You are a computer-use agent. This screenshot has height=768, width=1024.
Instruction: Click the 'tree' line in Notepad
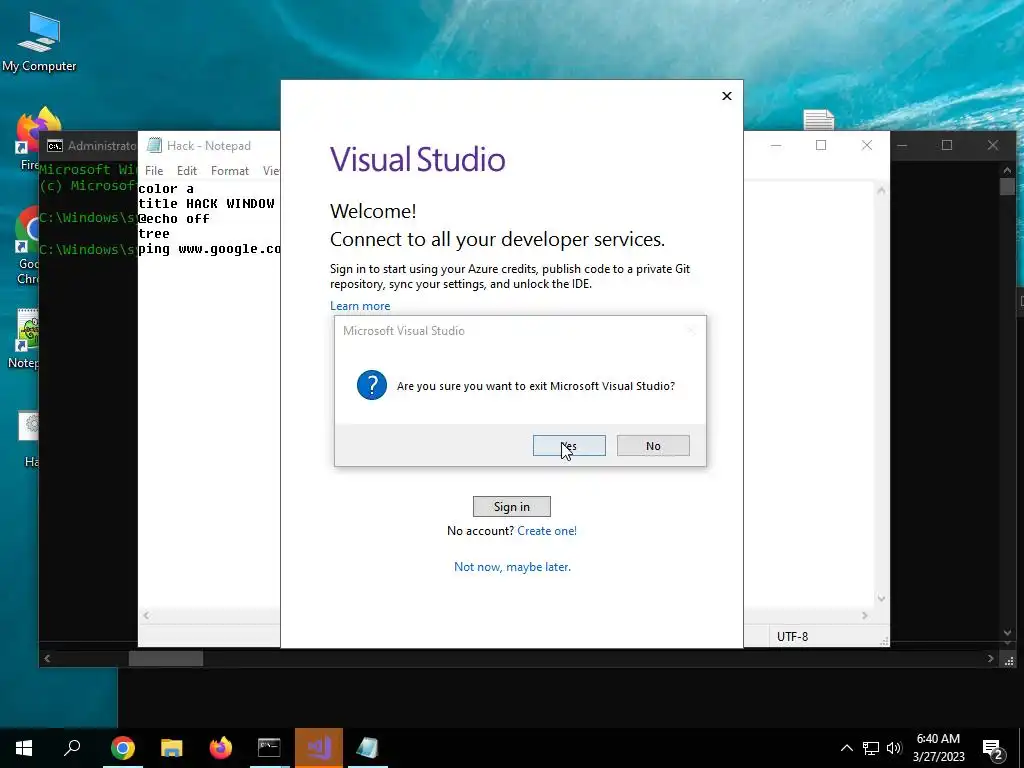click(154, 234)
